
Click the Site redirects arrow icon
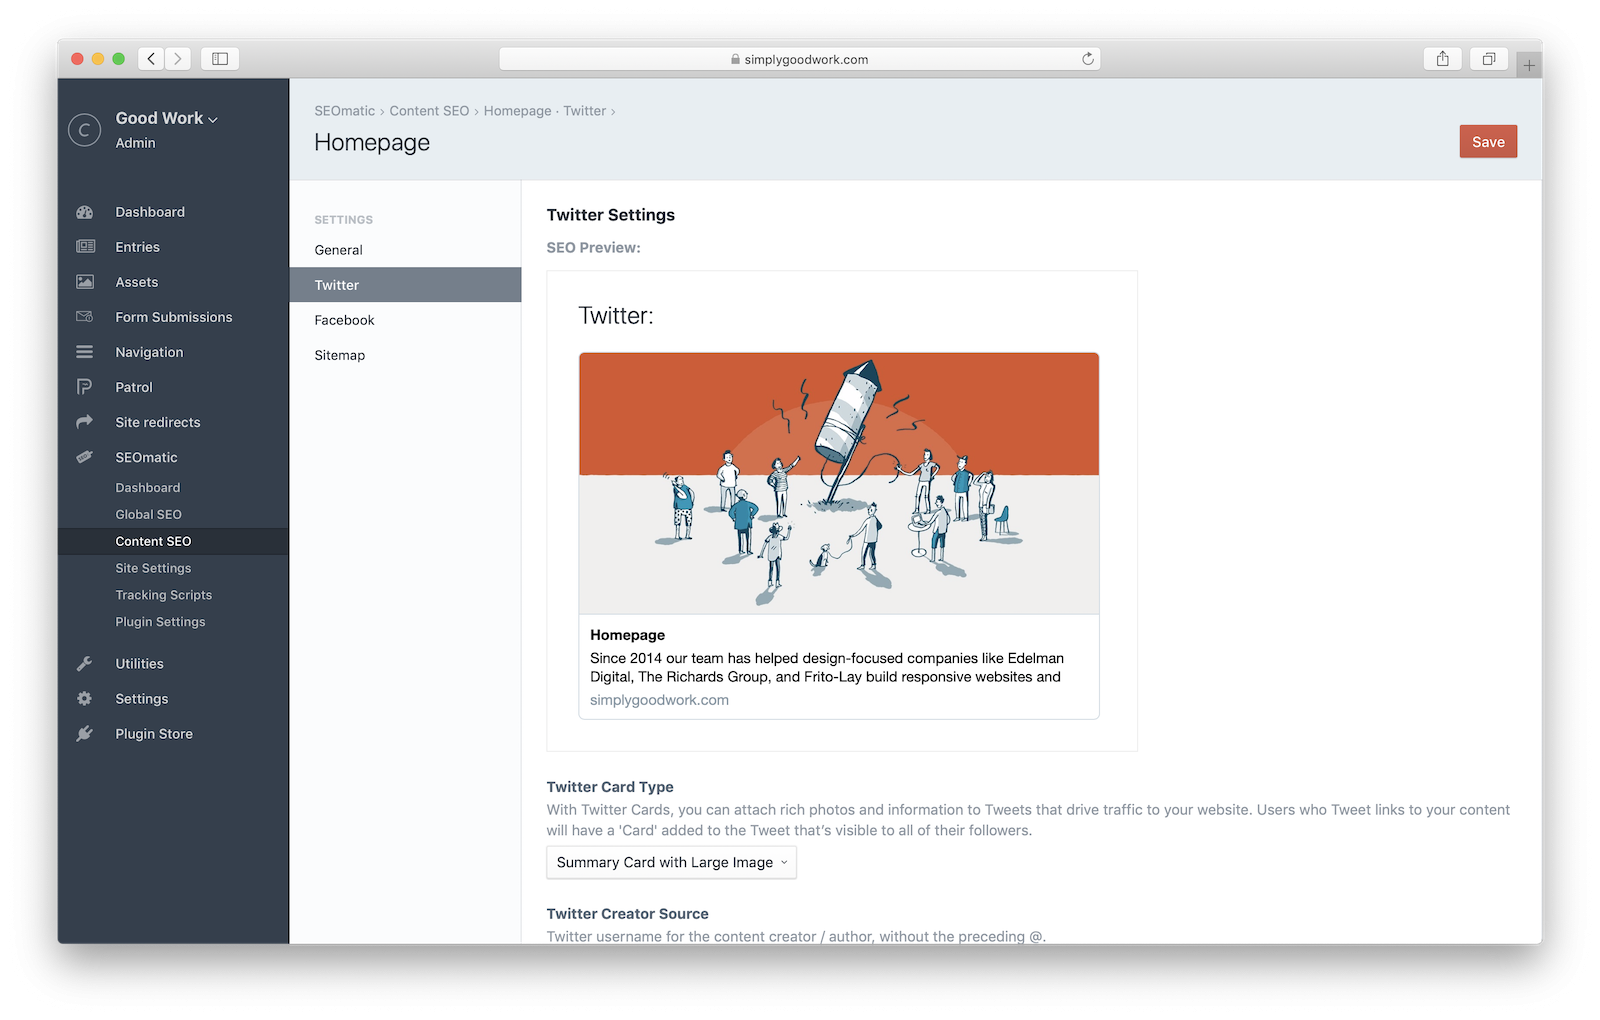click(x=85, y=422)
